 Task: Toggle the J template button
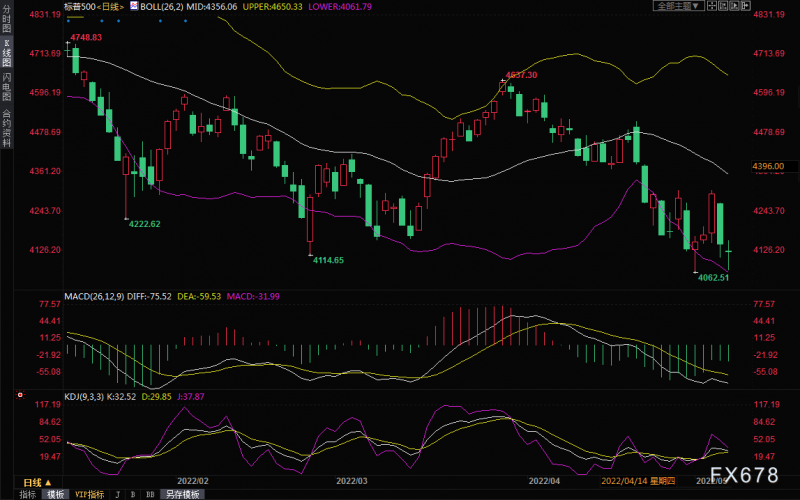(118, 494)
